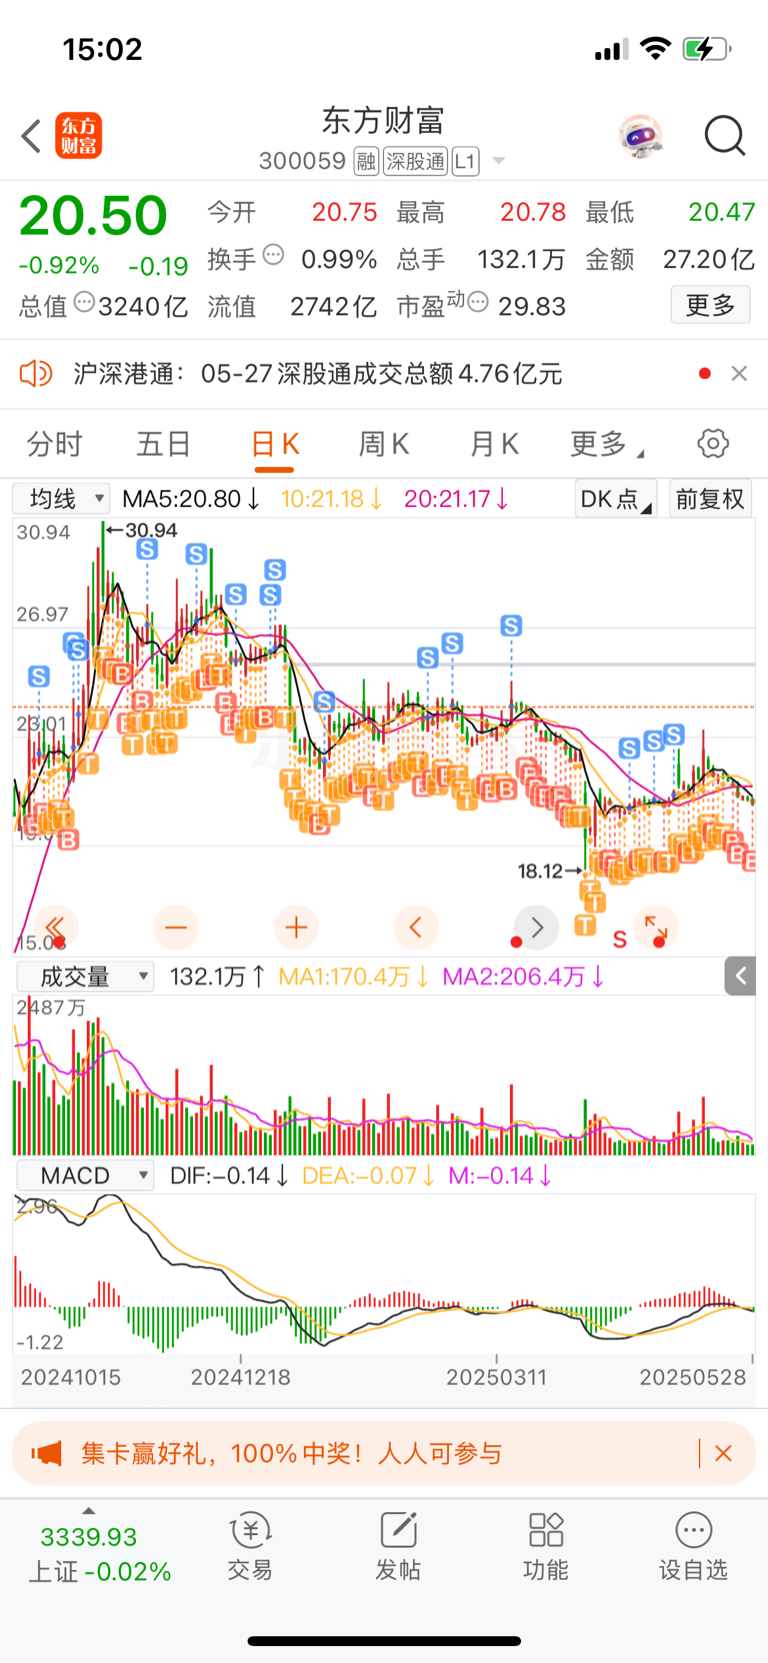Open the 东方财富 orange app logo
768x1663 pixels.
[78, 136]
